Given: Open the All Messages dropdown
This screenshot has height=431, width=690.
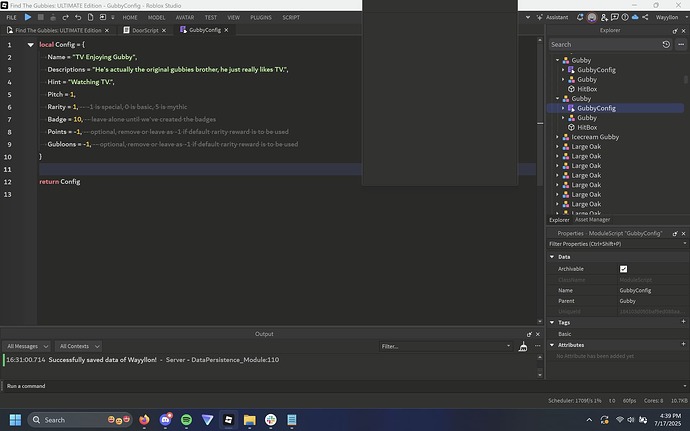Looking at the screenshot, I should [x=26, y=346].
